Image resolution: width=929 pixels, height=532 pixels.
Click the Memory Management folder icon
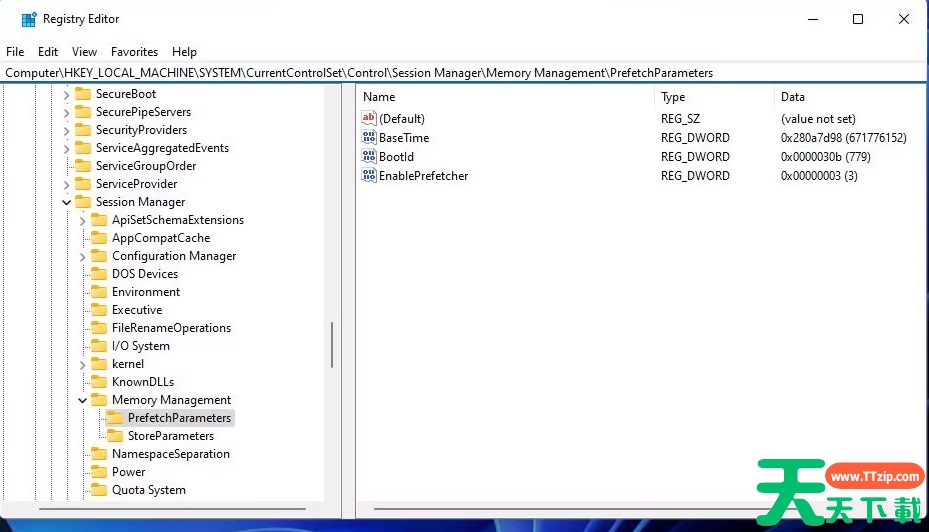(x=99, y=400)
